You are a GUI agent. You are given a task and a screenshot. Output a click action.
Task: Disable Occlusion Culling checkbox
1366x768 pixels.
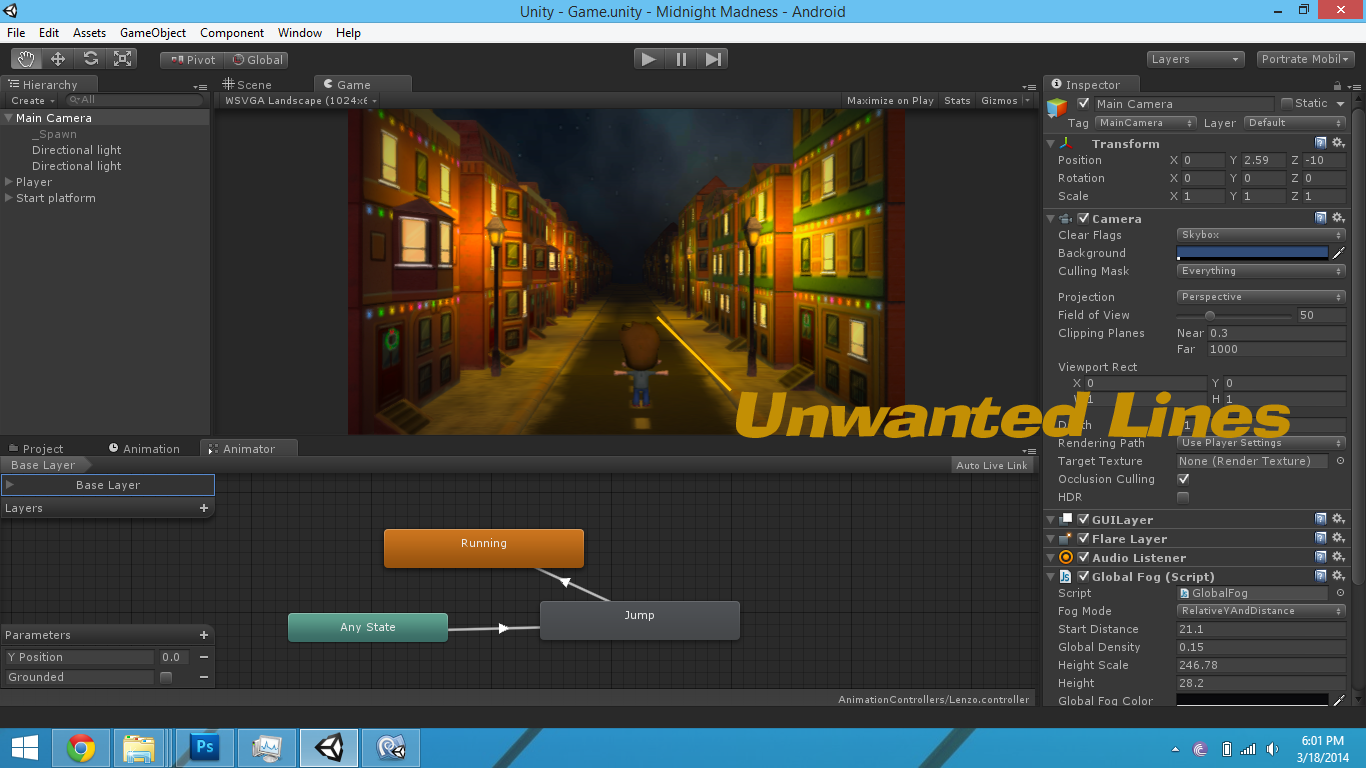(x=1184, y=479)
